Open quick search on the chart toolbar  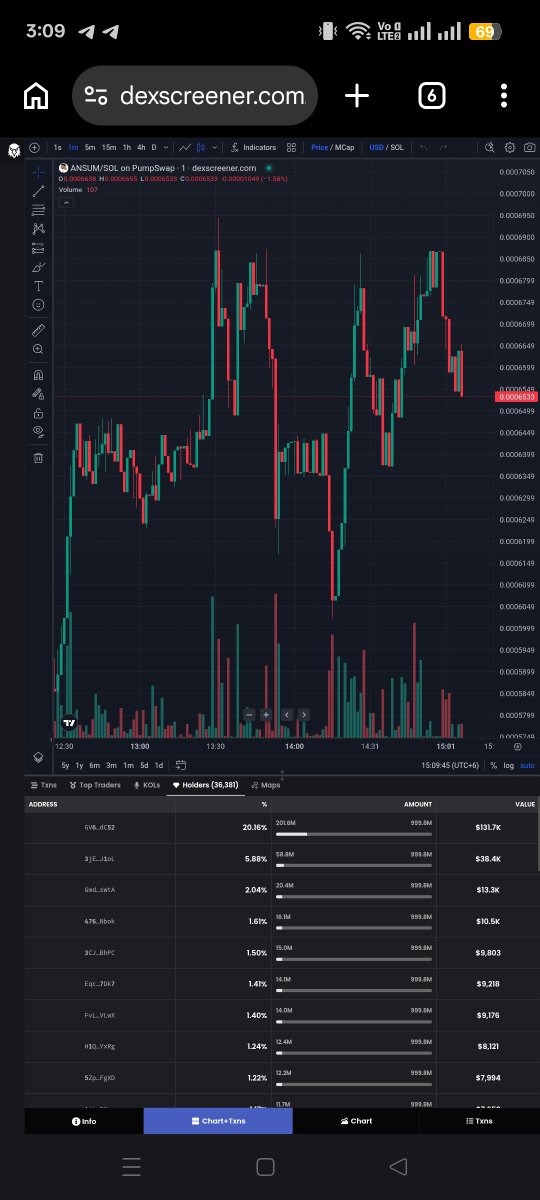[x=489, y=147]
